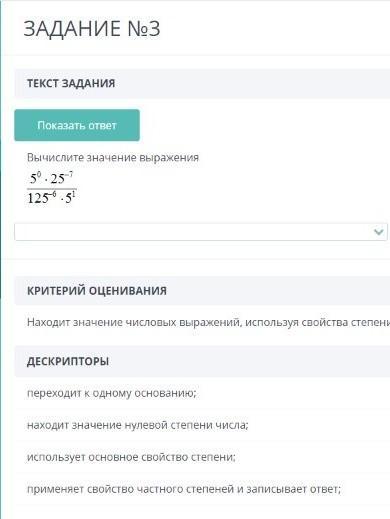Image resolution: width=390 pixels, height=519 pixels.
Task: Click the numerator 5⁰ · 25⁻⁷ of the fraction
Action: pyautogui.click(x=51, y=179)
